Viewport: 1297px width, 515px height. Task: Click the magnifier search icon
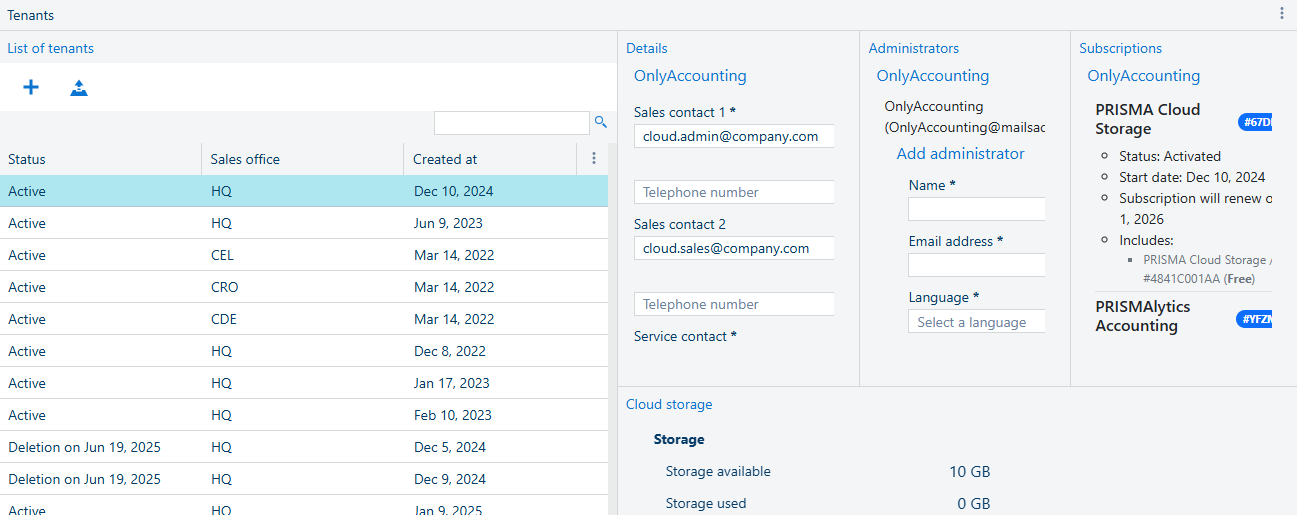tap(601, 122)
